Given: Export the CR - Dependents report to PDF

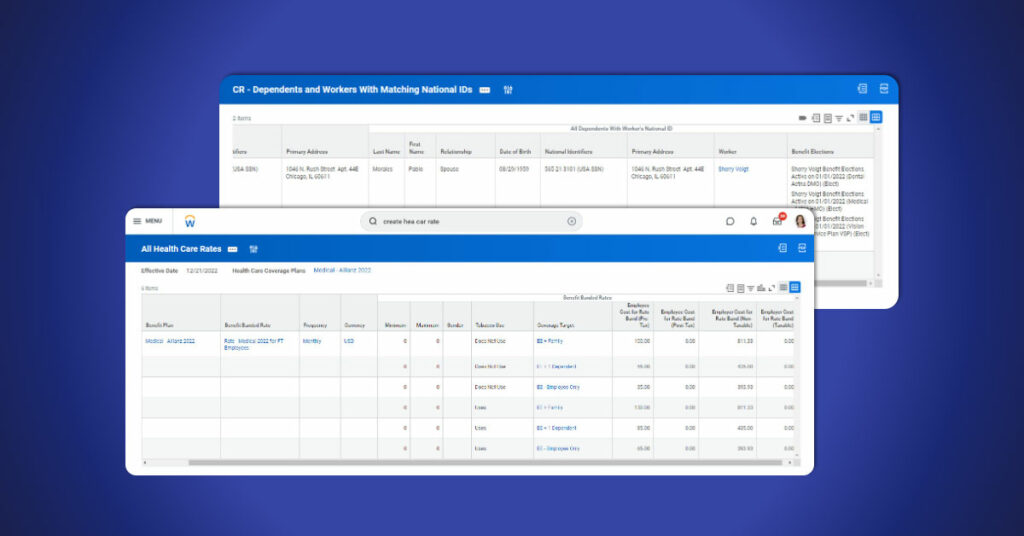Looking at the screenshot, I should (884, 89).
